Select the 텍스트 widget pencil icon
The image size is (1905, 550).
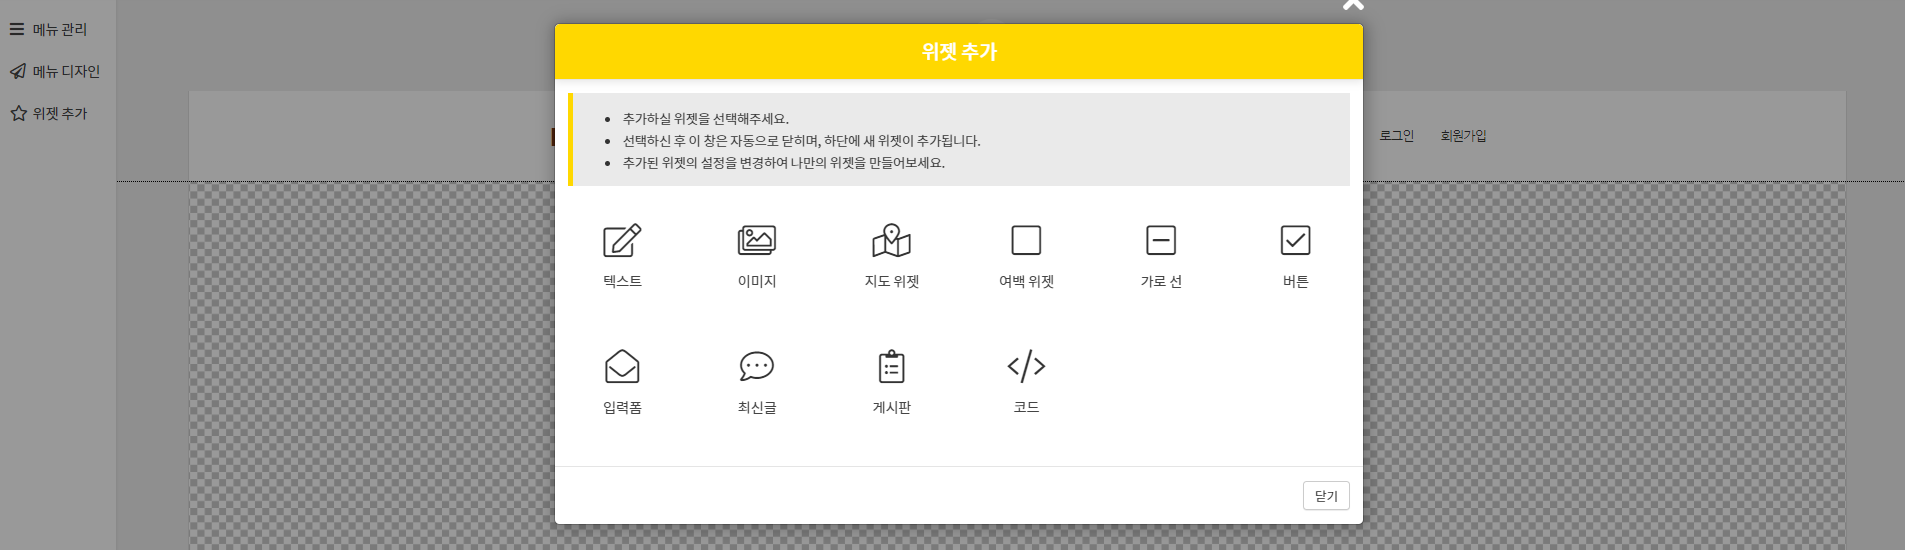[622, 240]
